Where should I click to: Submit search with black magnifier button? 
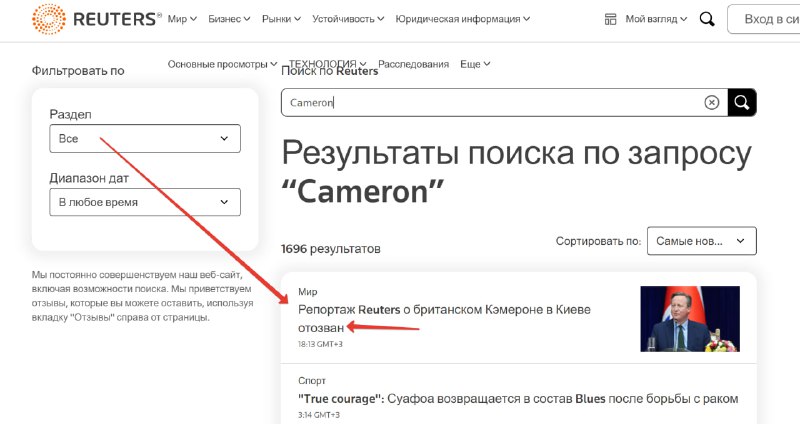point(742,103)
